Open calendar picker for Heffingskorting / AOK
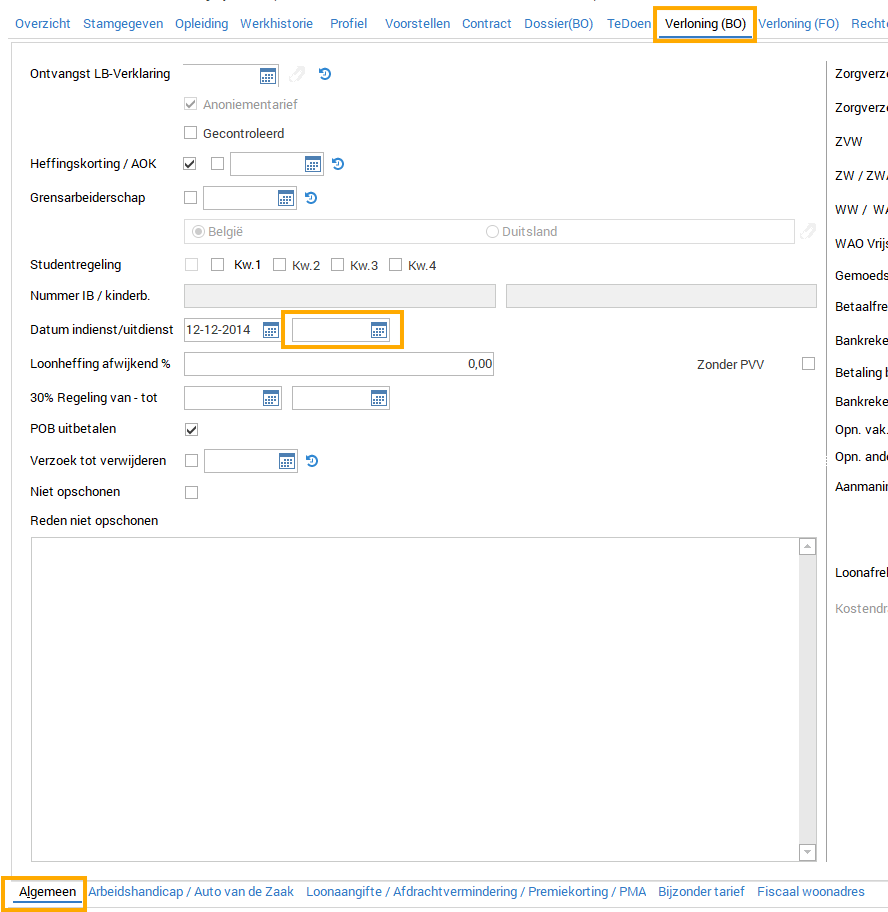Screen dimensions: 888x912 point(313,165)
